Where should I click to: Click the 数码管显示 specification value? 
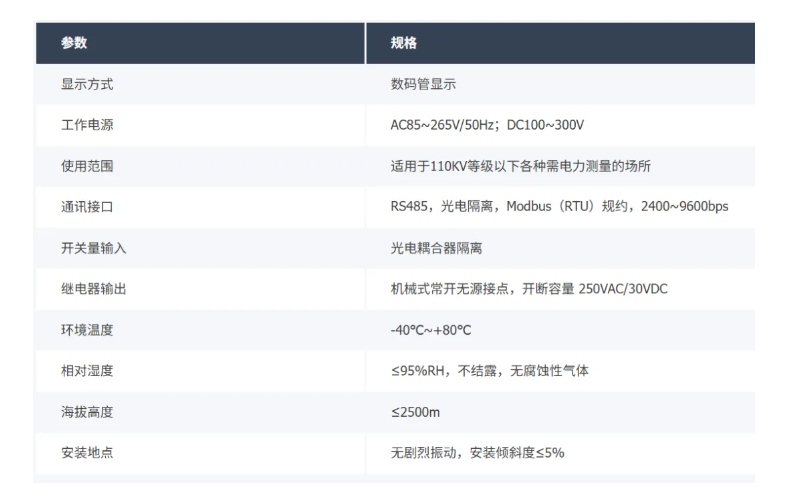423,85
